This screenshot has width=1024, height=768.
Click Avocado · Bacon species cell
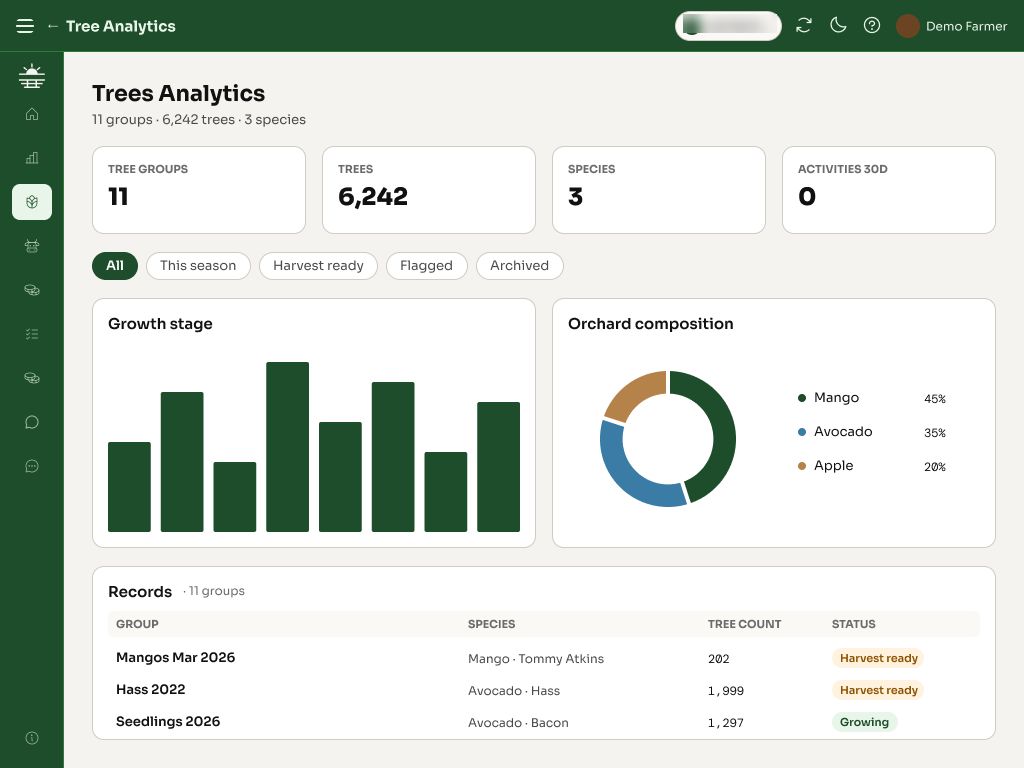point(518,723)
